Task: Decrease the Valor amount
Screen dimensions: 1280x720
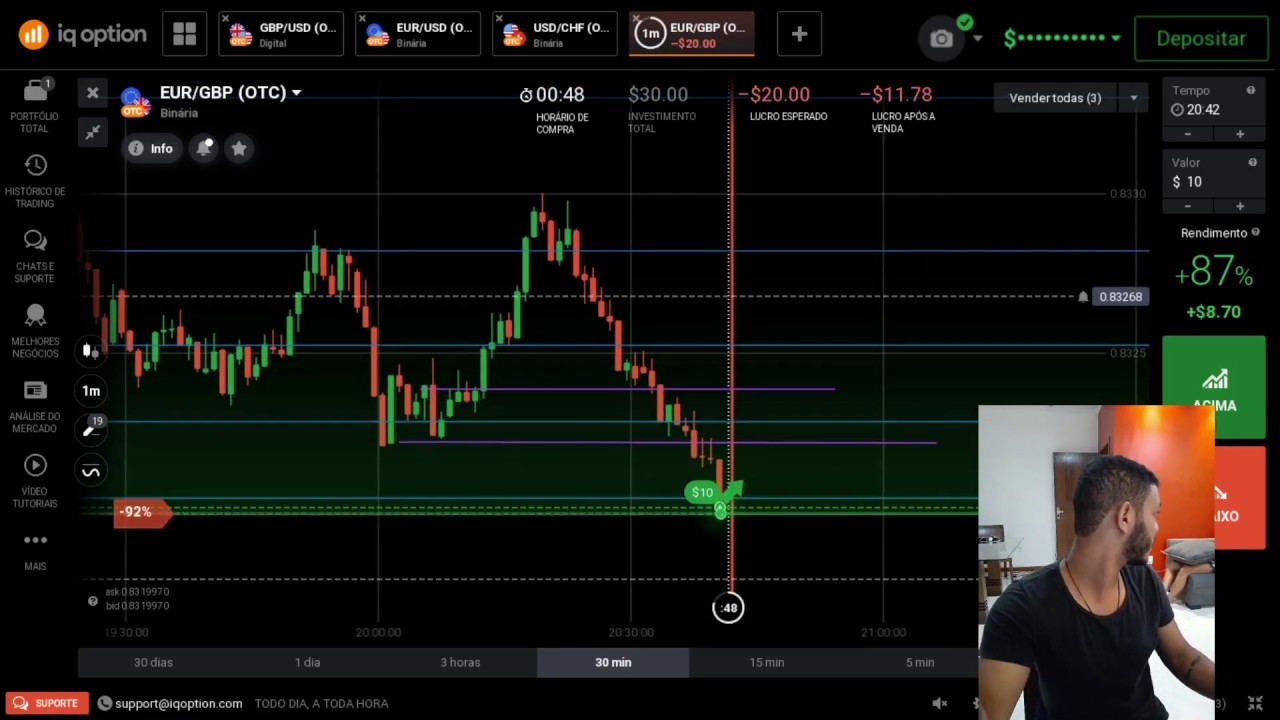Action: tap(1188, 206)
